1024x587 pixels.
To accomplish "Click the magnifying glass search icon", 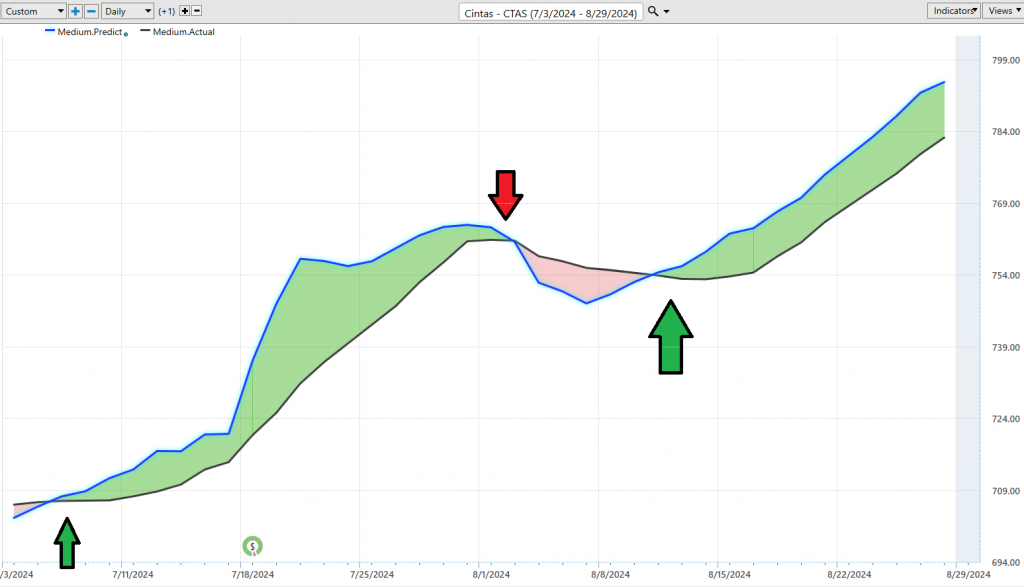I will (x=653, y=11).
